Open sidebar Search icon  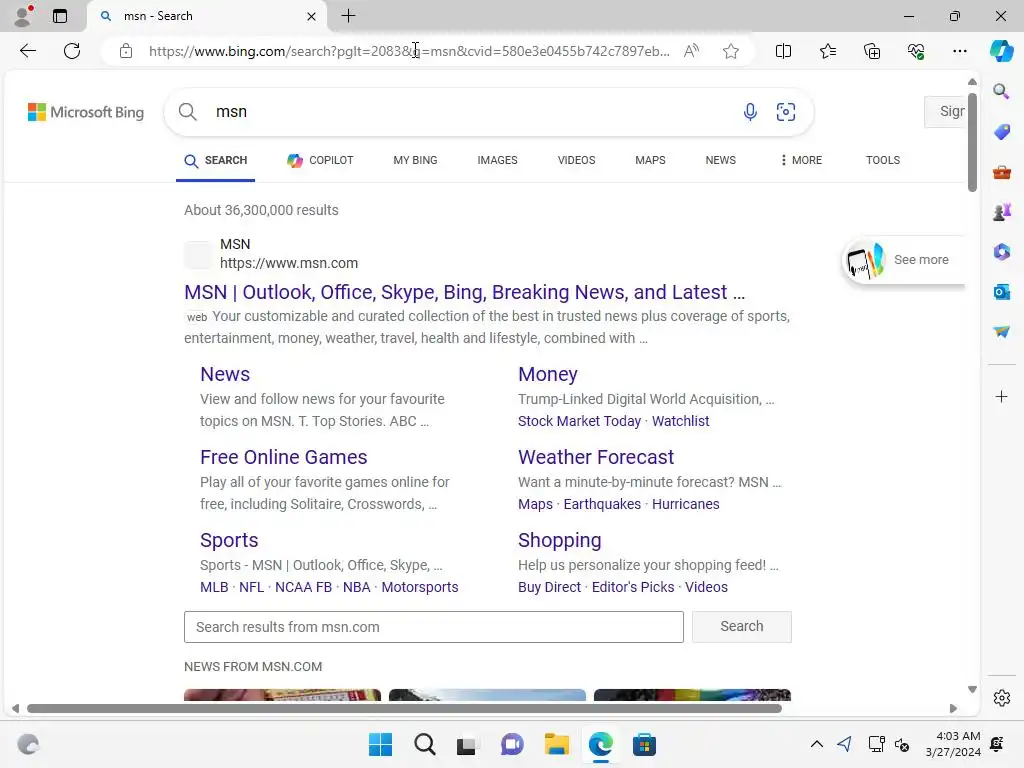(1001, 91)
